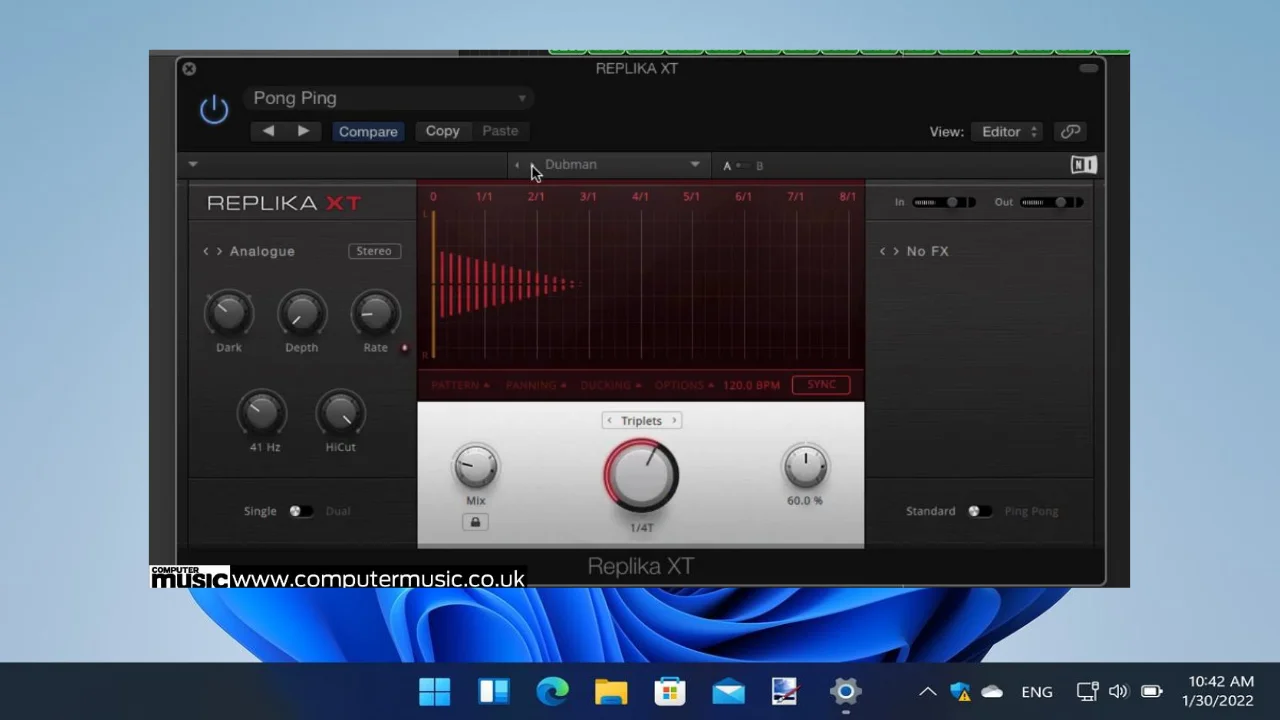Viewport: 1280px width, 720px height.
Task: Click the HiCut knob
Action: [340, 412]
